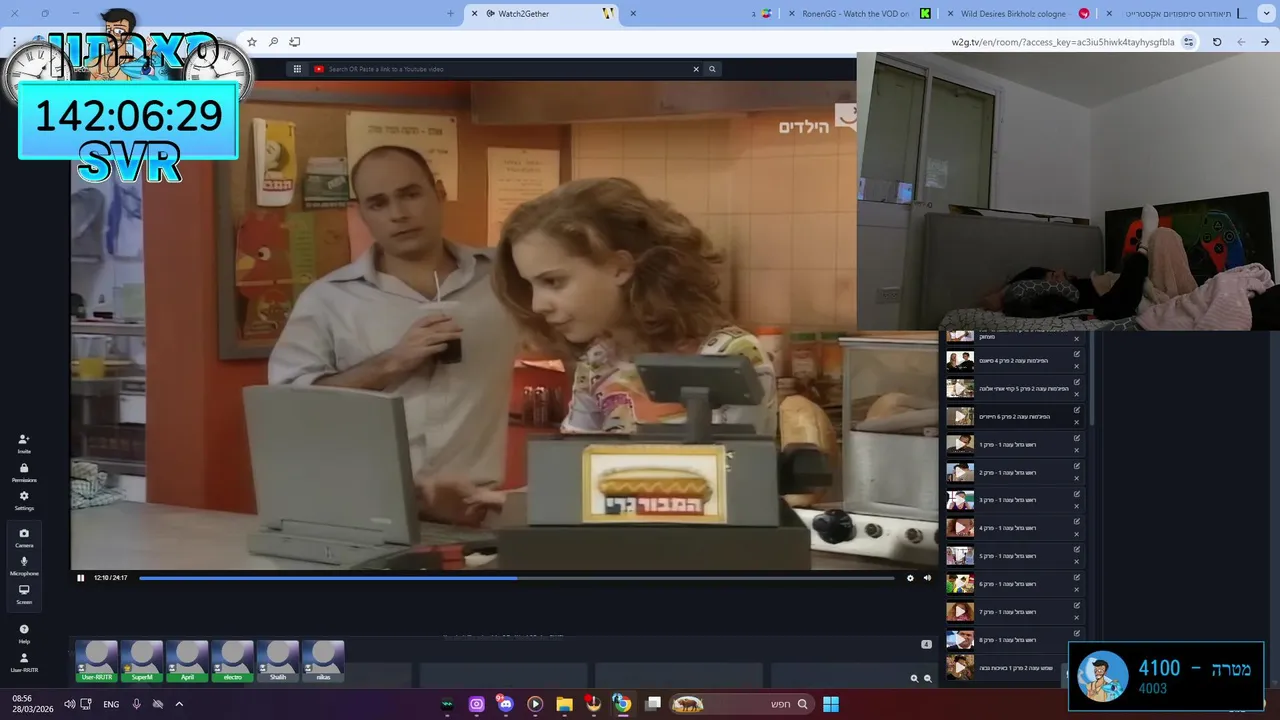This screenshot has height=720, width=1280.
Task: Open the Windows Start button
Action: [831, 704]
